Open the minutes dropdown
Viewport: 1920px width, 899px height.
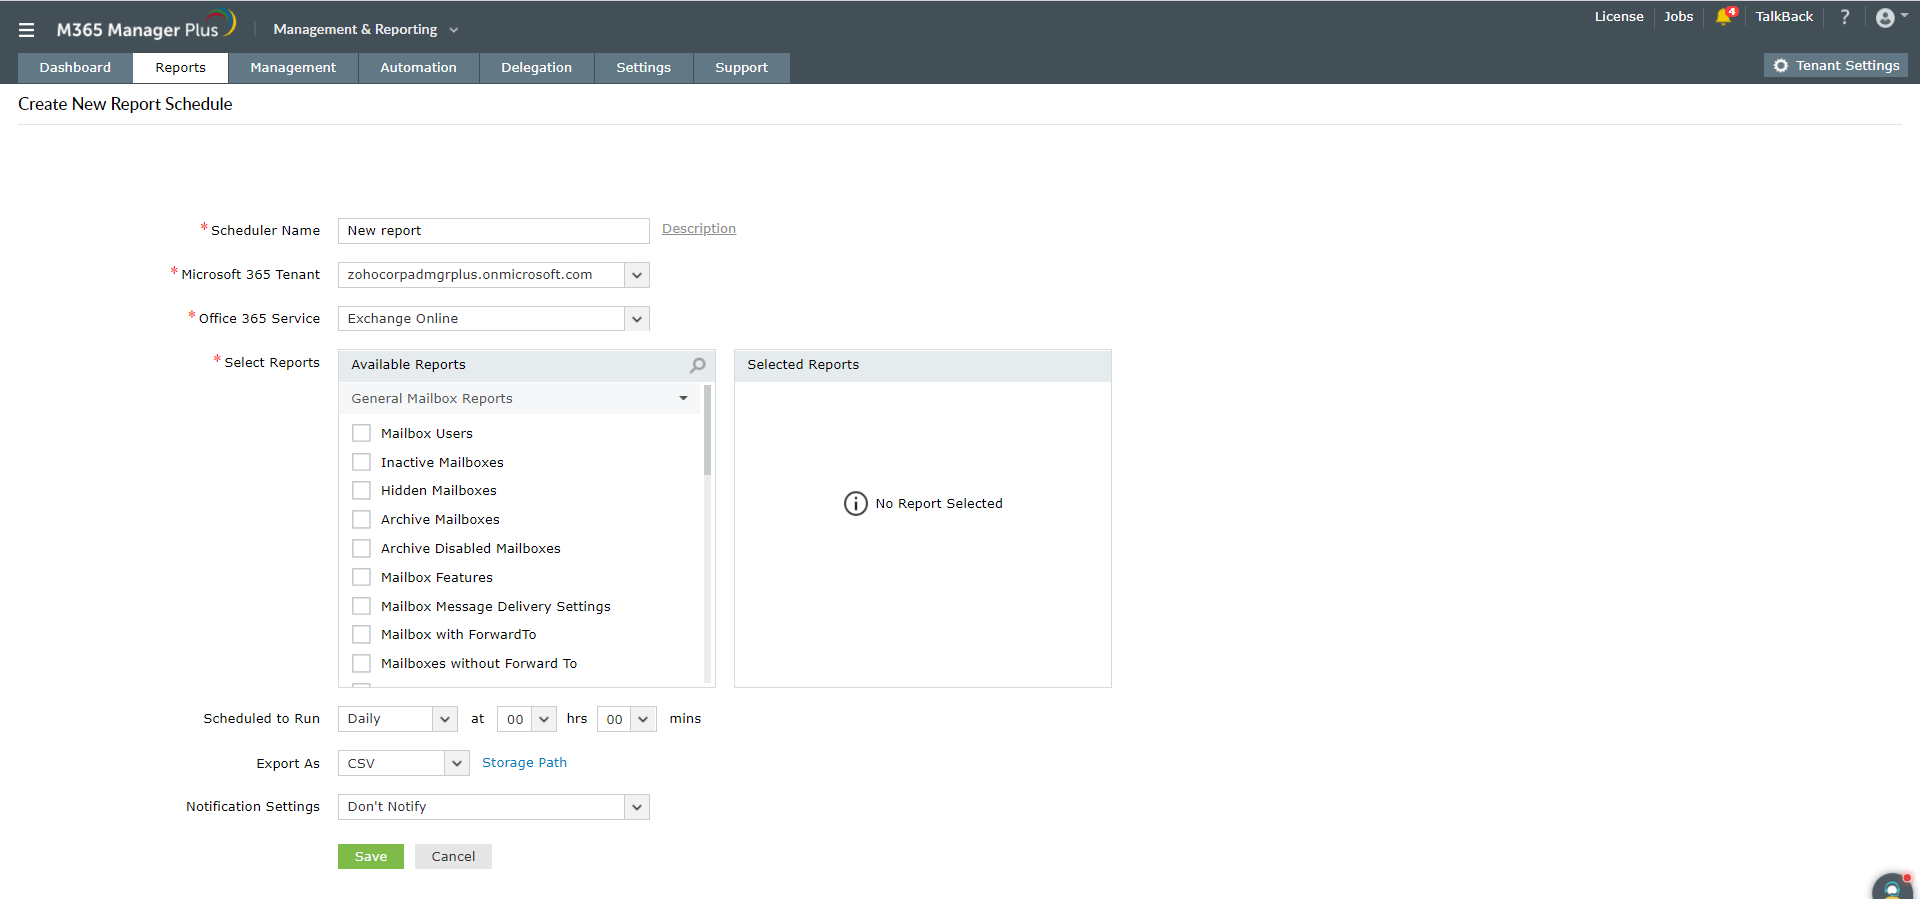627,719
